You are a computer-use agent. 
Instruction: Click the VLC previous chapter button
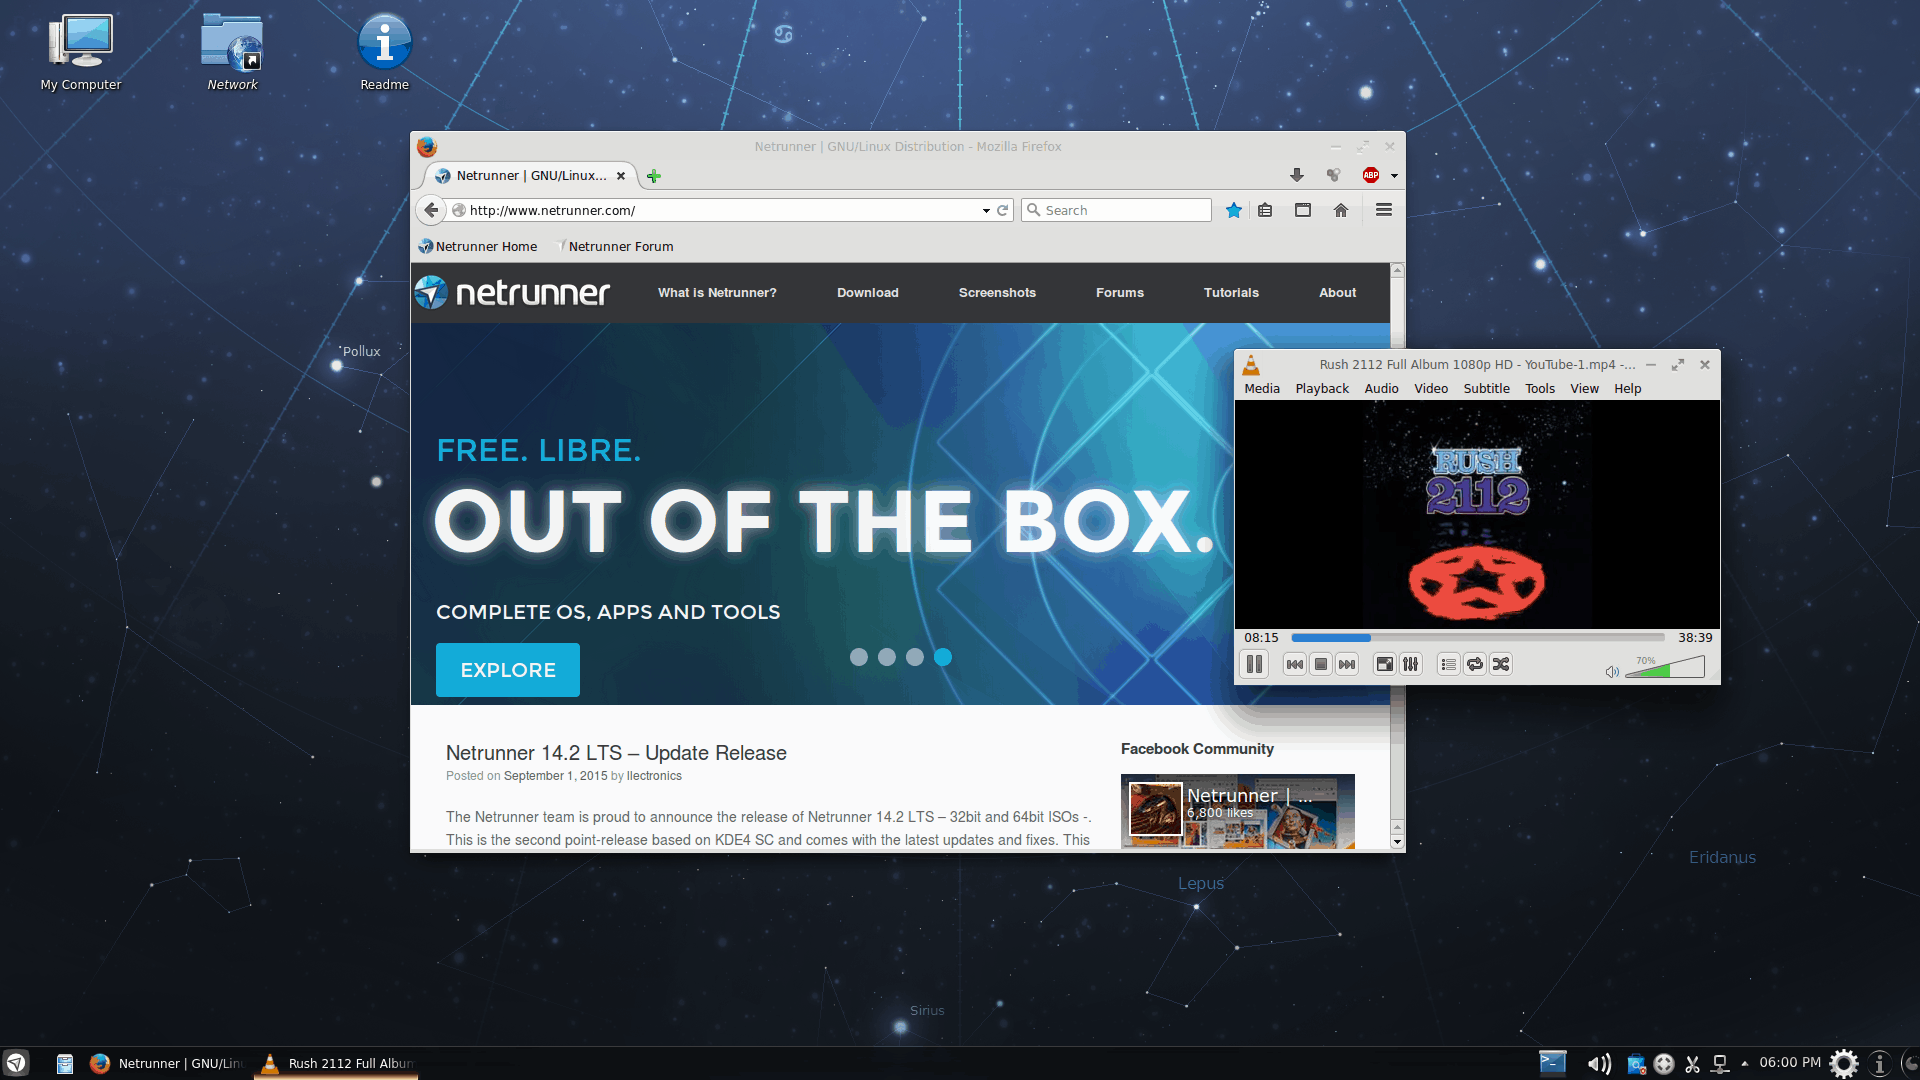(x=1295, y=663)
